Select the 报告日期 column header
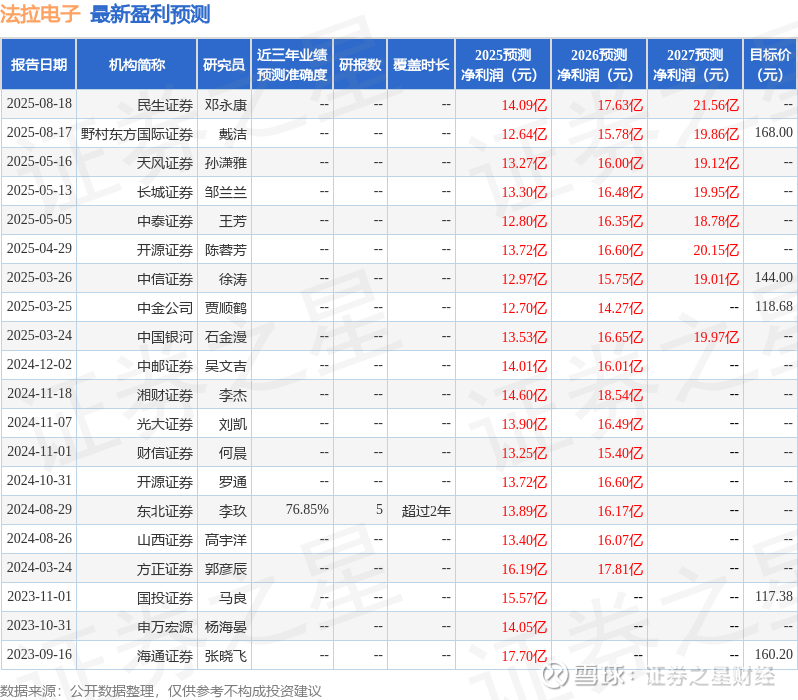Image resolution: width=798 pixels, height=700 pixels. coord(39,65)
